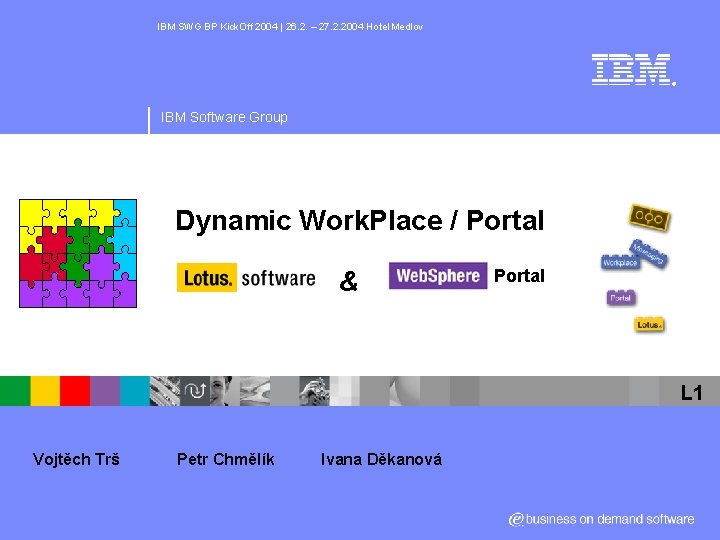The height and width of the screenshot is (540, 720).
Task: Select the purple WebSphere logo badge
Action: click(x=438, y=276)
